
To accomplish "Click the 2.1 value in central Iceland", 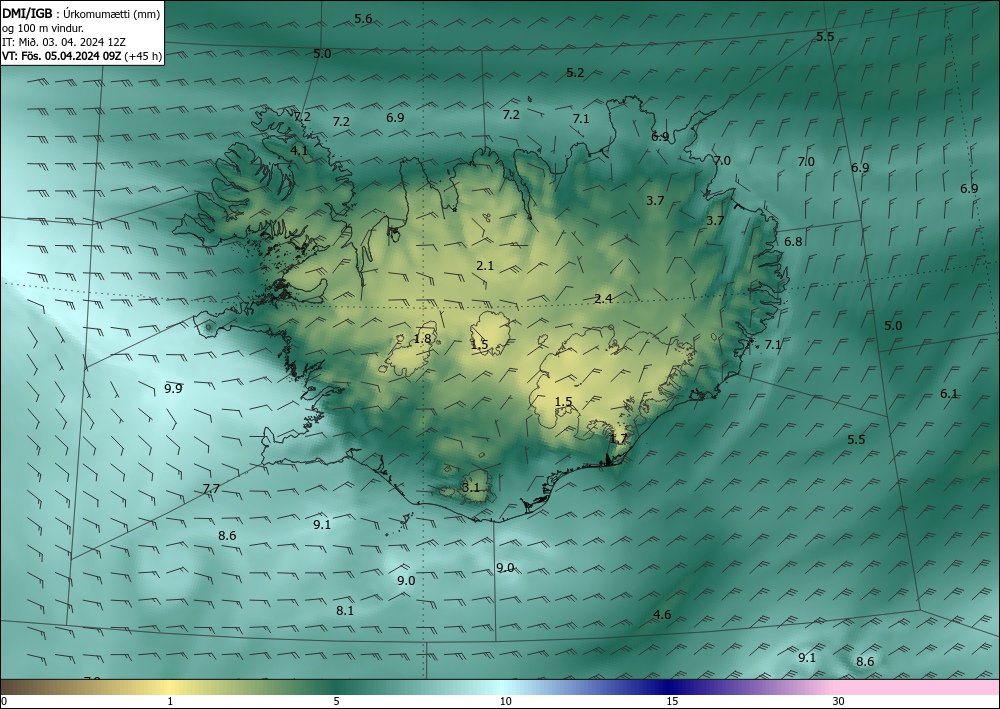I will [x=485, y=265].
